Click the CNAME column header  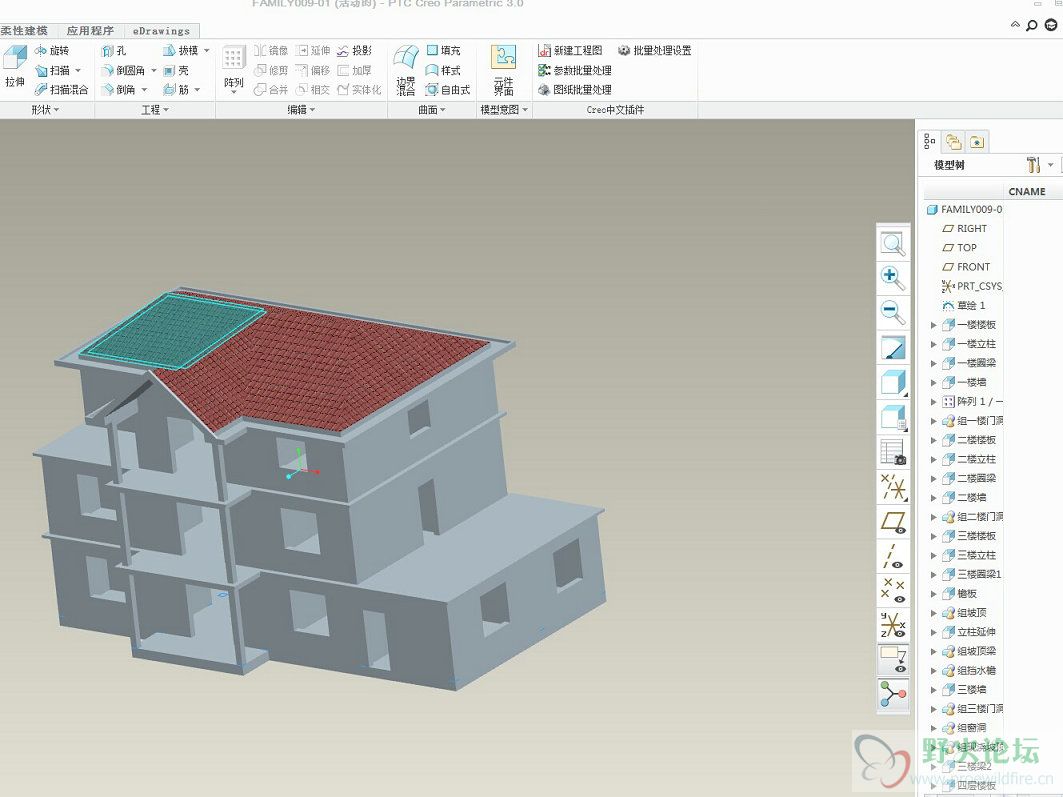point(1027,192)
